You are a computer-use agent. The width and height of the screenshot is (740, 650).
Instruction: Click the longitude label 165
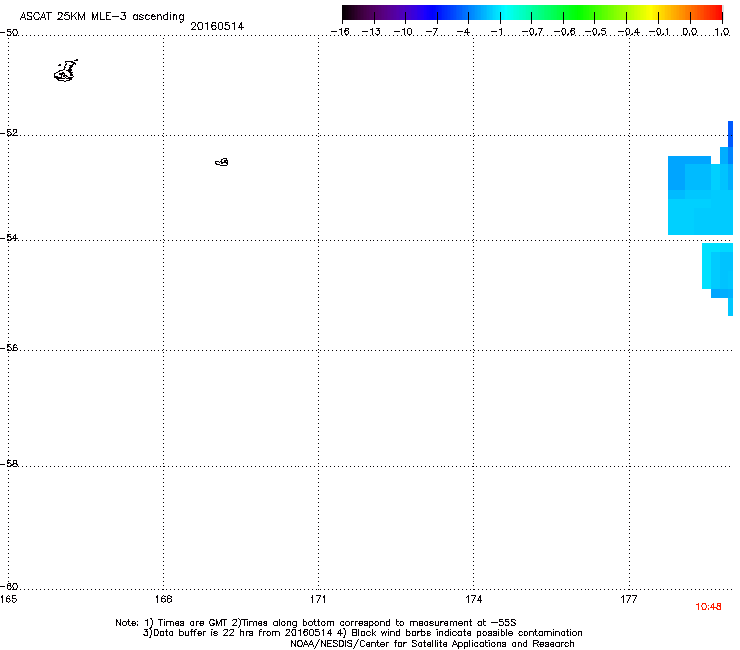click(8, 599)
